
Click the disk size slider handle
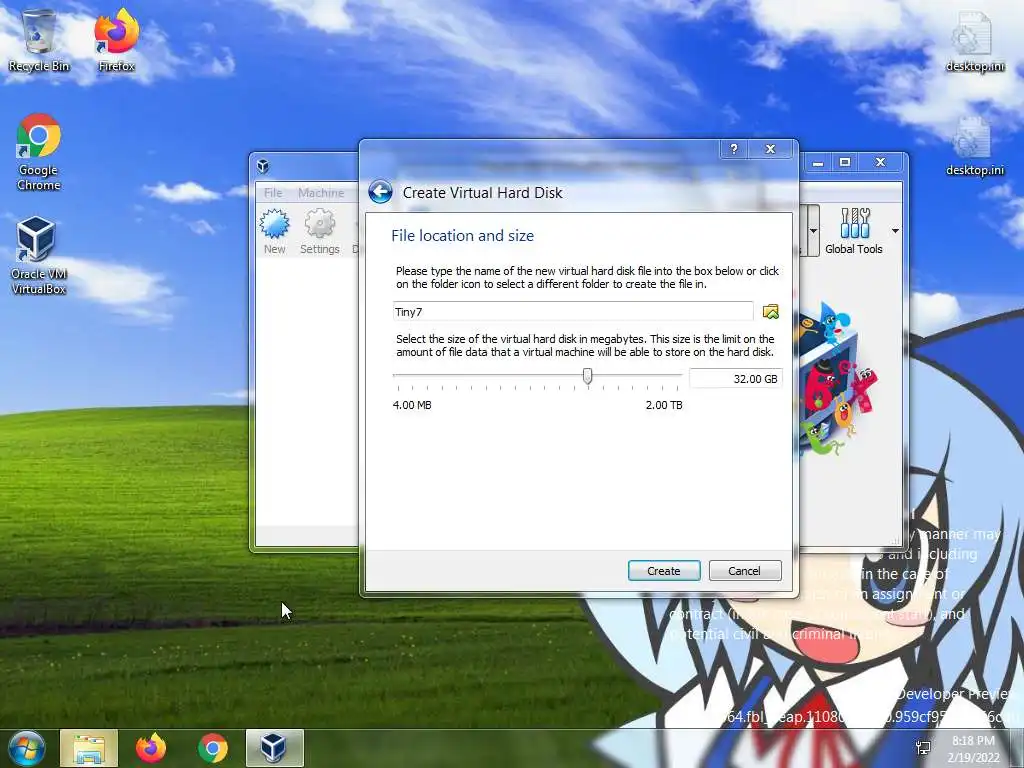click(x=587, y=376)
